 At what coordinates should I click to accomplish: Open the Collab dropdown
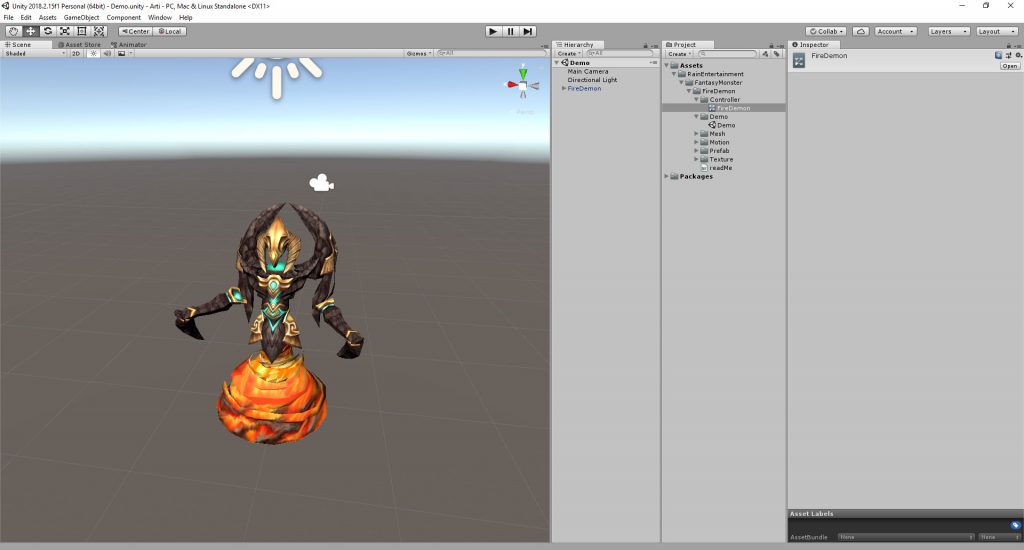pyautogui.click(x=826, y=31)
